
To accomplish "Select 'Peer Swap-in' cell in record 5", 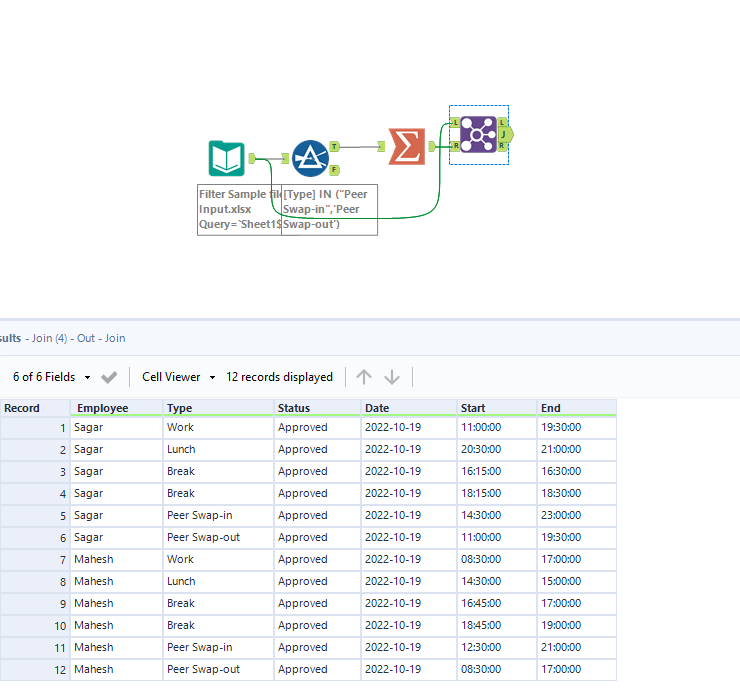I will coord(219,515).
